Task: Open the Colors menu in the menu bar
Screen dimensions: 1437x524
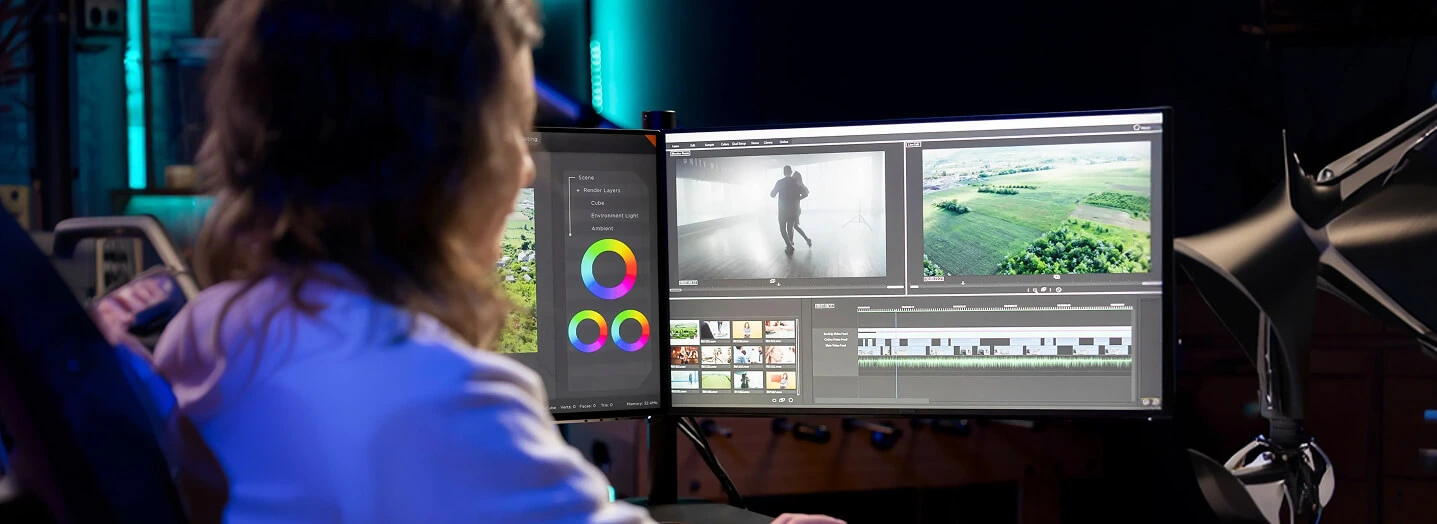Action: (x=724, y=143)
